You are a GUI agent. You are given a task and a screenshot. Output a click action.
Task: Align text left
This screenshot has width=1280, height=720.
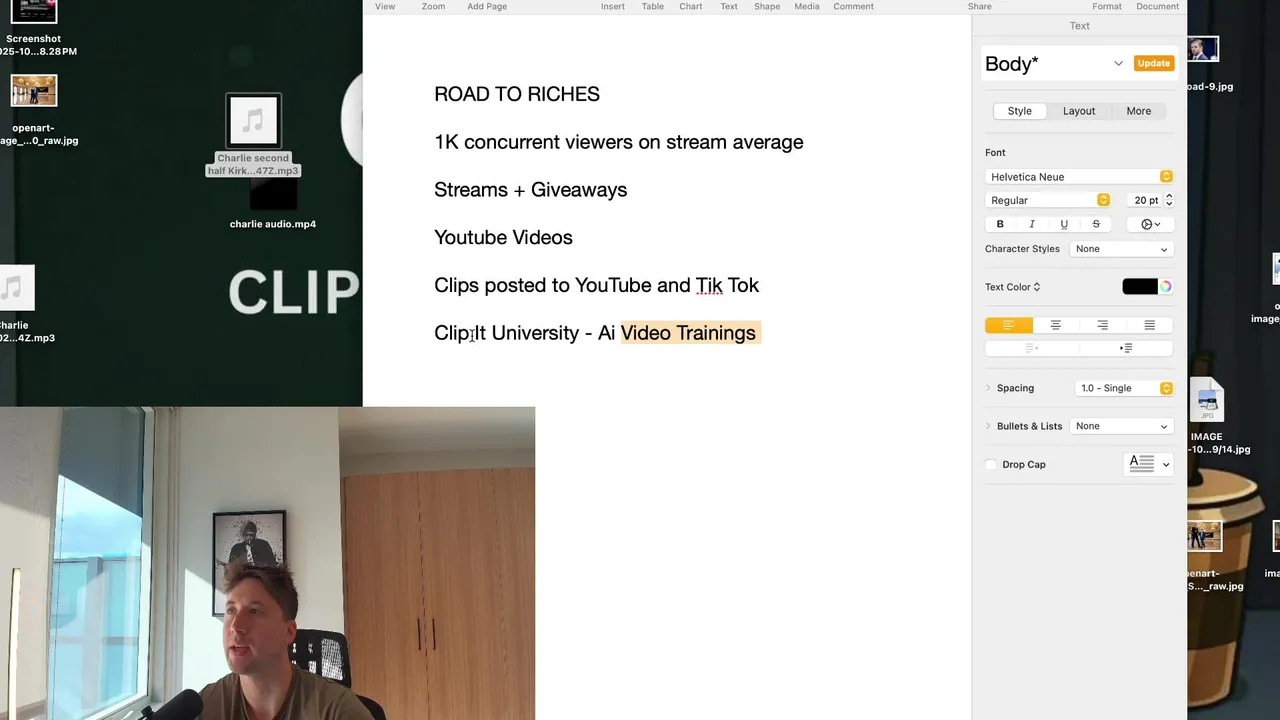tap(1008, 325)
